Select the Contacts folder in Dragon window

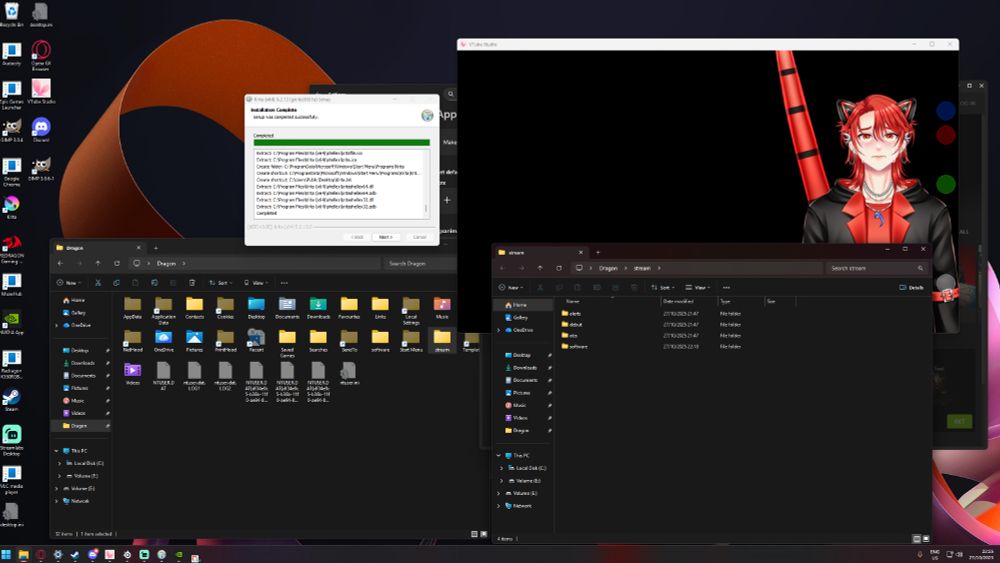[x=195, y=308]
